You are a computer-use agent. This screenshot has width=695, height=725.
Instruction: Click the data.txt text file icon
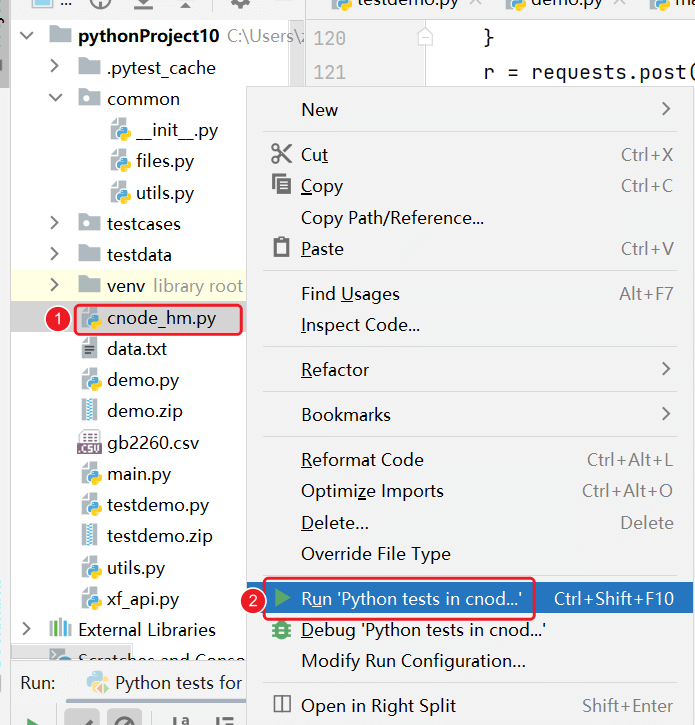[89, 349]
